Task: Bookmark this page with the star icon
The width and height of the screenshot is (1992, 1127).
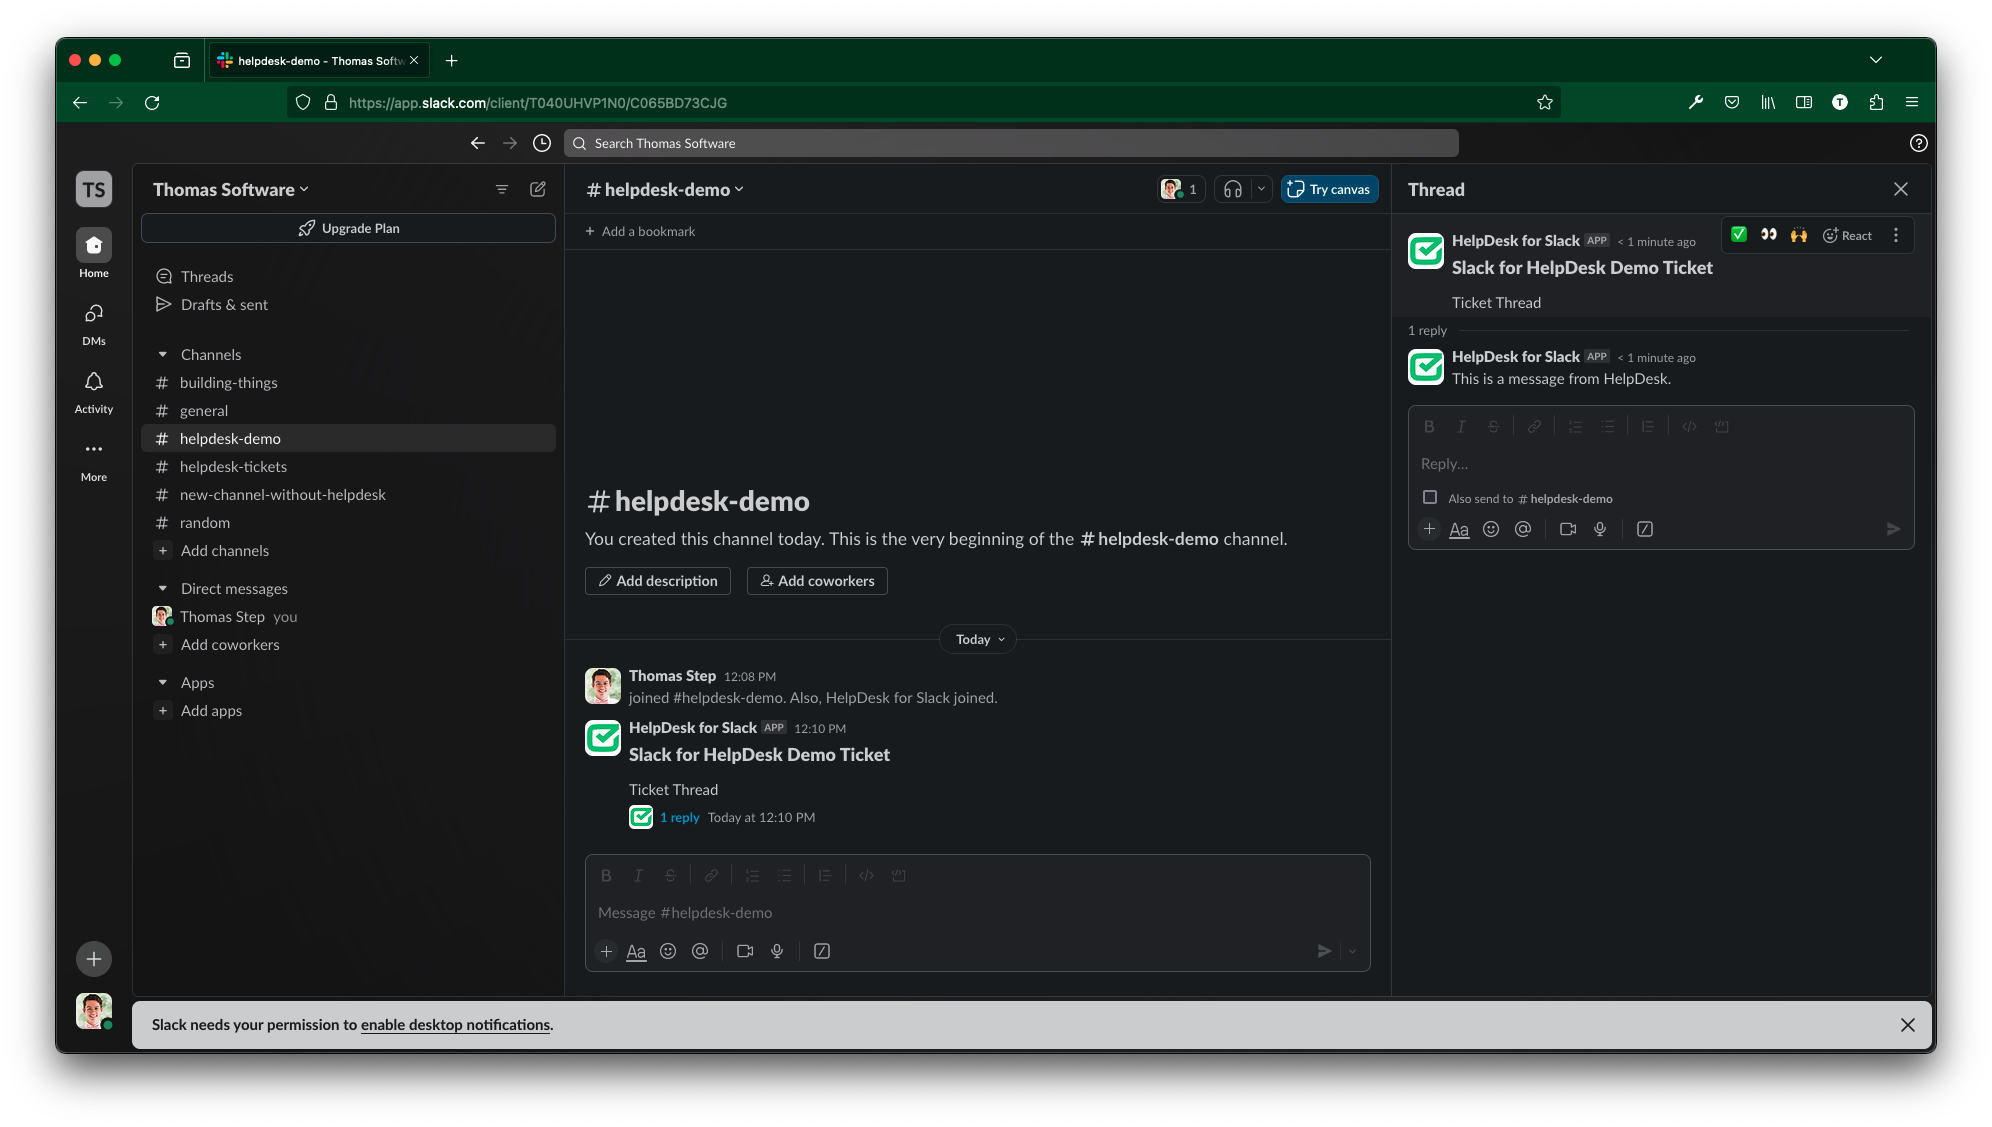Action: [x=1545, y=102]
